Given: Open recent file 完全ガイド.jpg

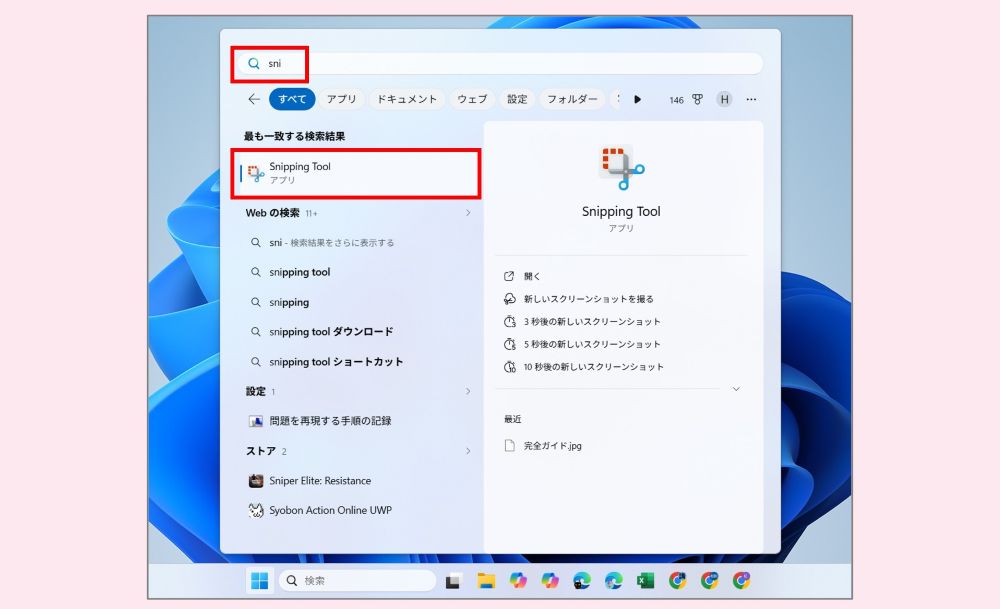Looking at the screenshot, I should point(552,446).
